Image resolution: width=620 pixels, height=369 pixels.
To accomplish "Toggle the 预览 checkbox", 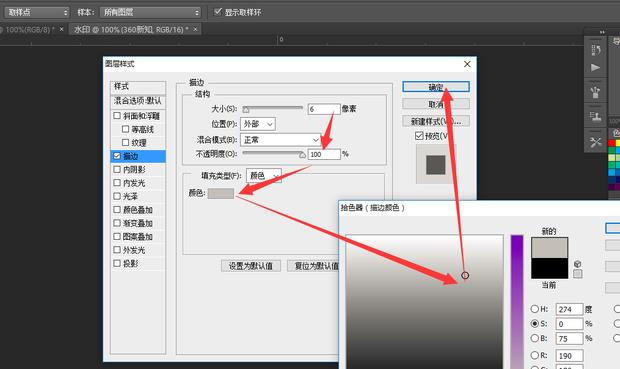I will coord(419,136).
